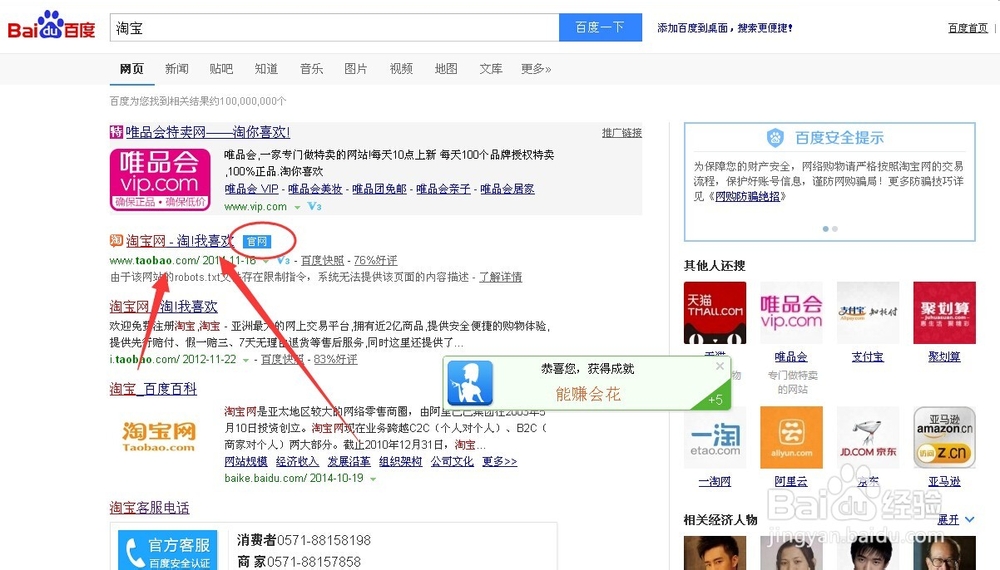Expand dropdown arrow after i.taobao.com date
The width and height of the screenshot is (1000, 570).
[246, 360]
